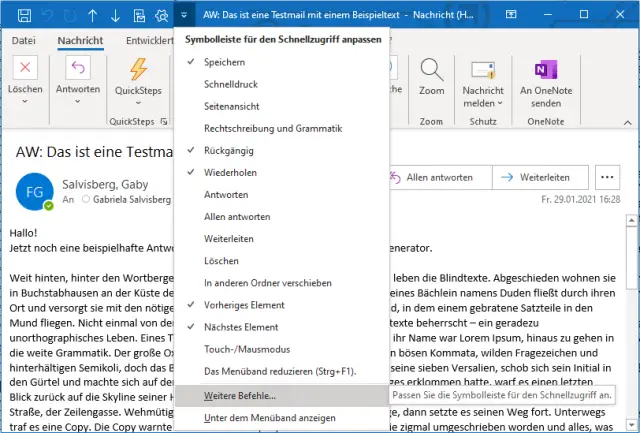Switch to the Datei tab
This screenshot has width=640, height=433.
[24, 40]
